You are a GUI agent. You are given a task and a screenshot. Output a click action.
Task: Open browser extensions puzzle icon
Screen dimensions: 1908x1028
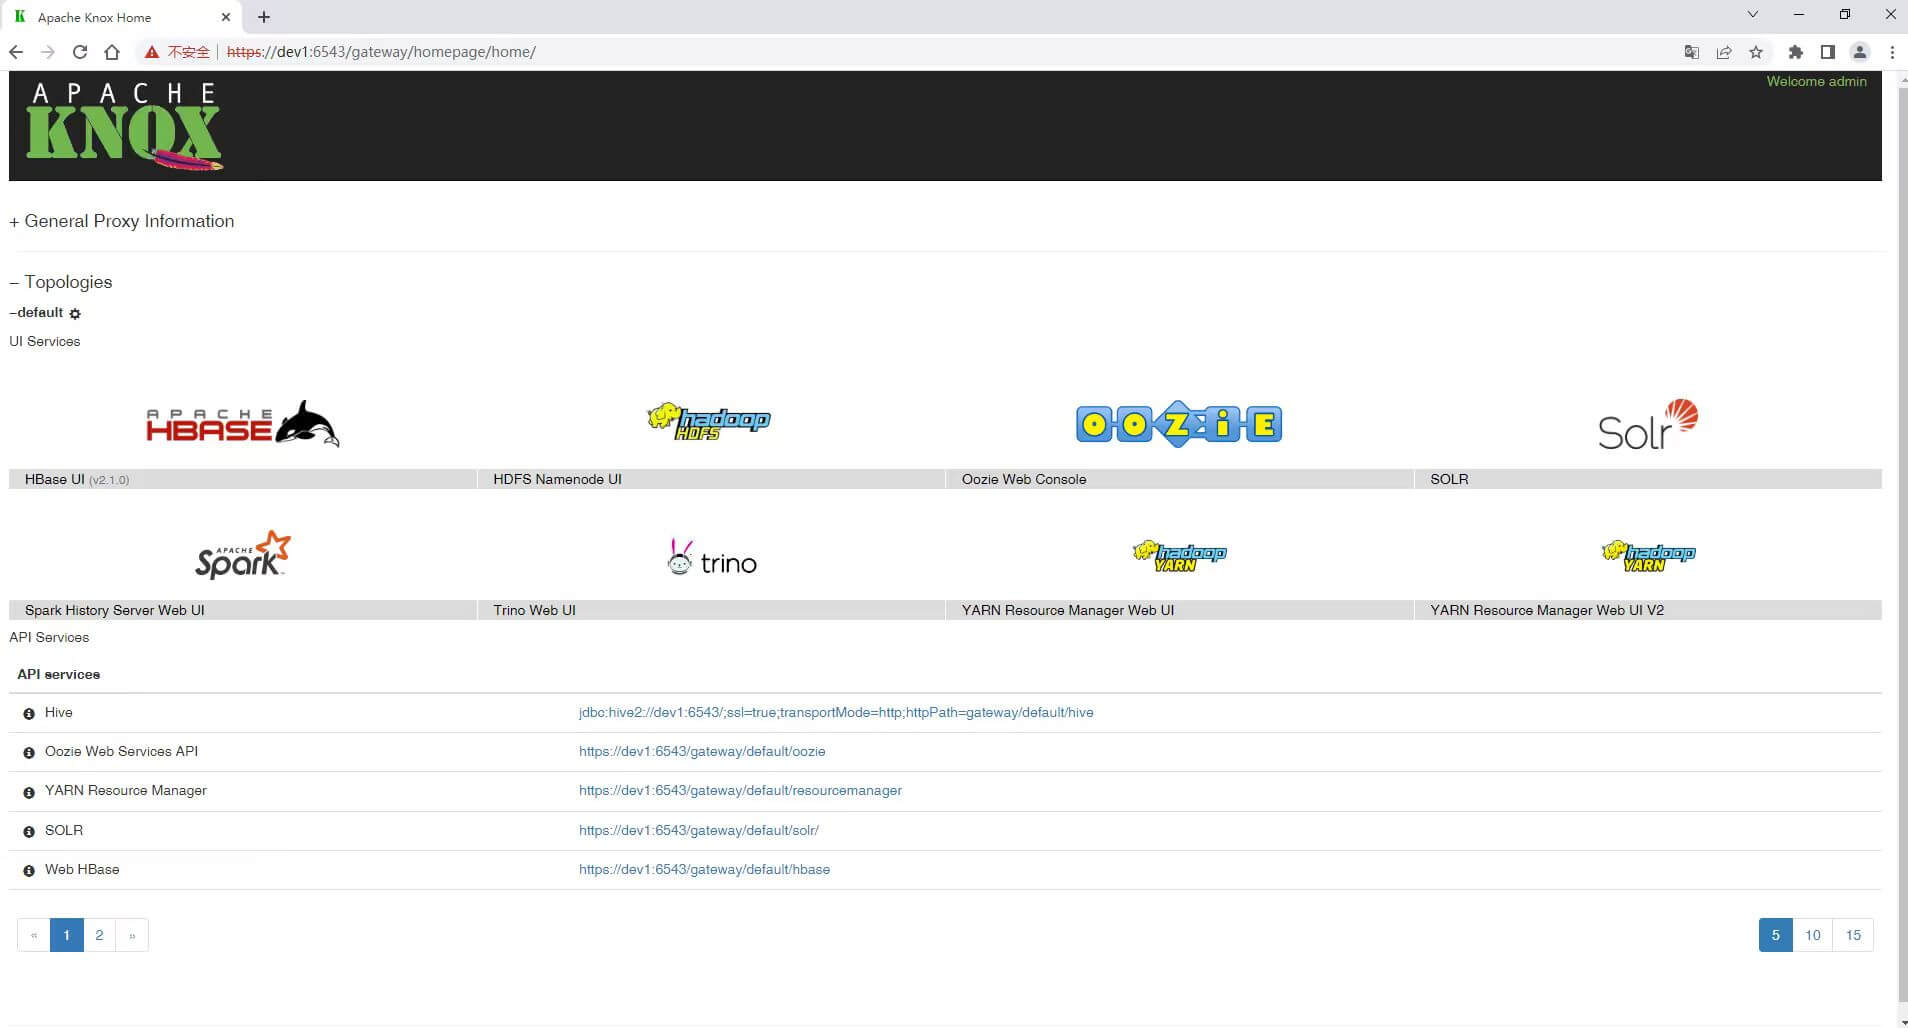tap(1796, 52)
